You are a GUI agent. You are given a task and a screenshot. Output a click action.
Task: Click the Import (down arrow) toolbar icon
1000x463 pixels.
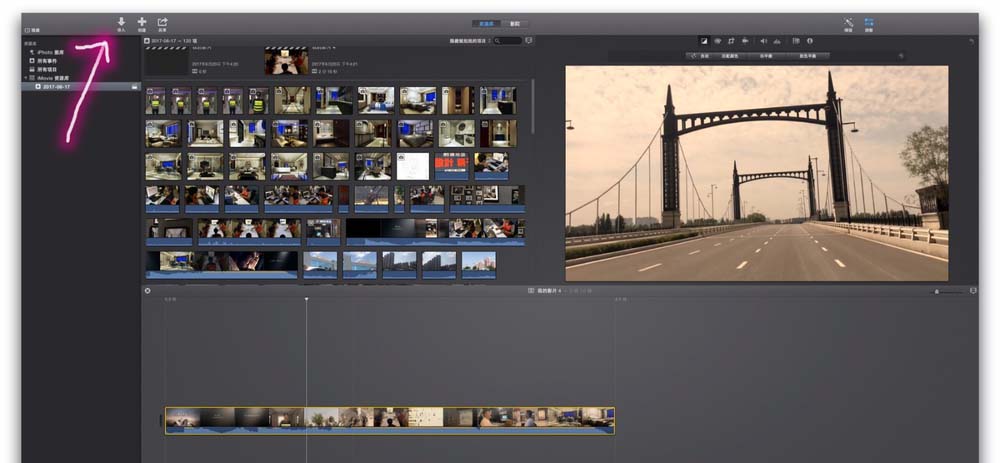[121, 24]
